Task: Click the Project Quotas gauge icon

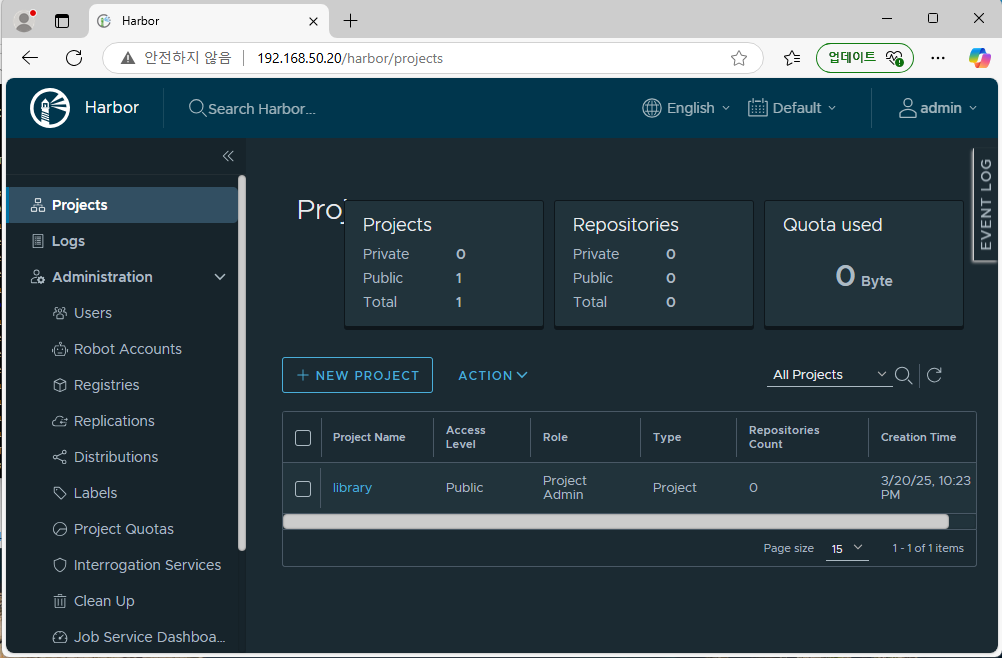Action: click(x=59, y=529)
